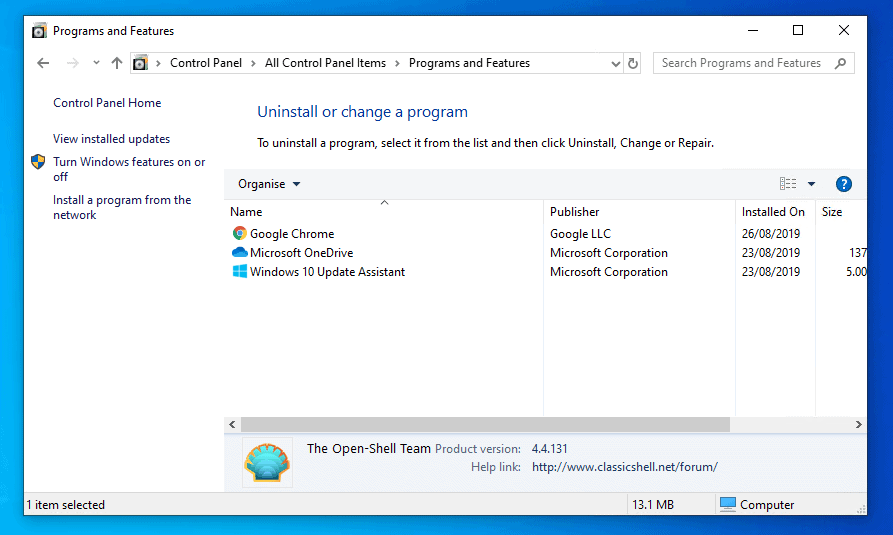Expand the address bar history dropdown
893x535 pixels.
615,63
